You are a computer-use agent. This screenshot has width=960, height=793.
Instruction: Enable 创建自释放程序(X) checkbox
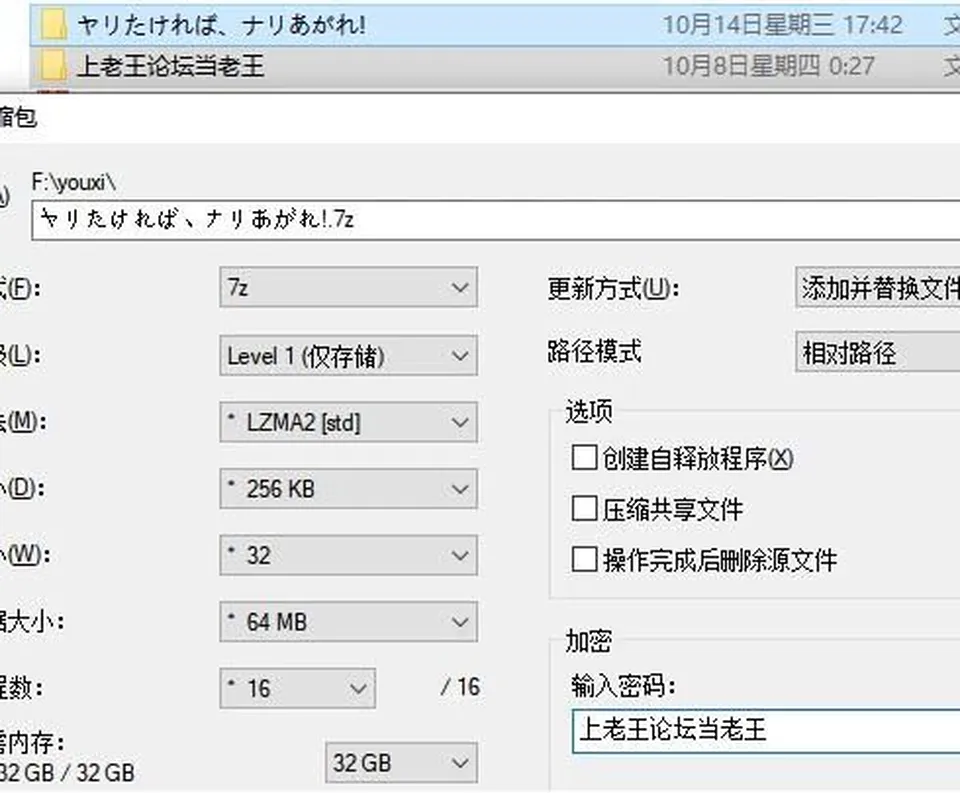click(x=584, y=457)
